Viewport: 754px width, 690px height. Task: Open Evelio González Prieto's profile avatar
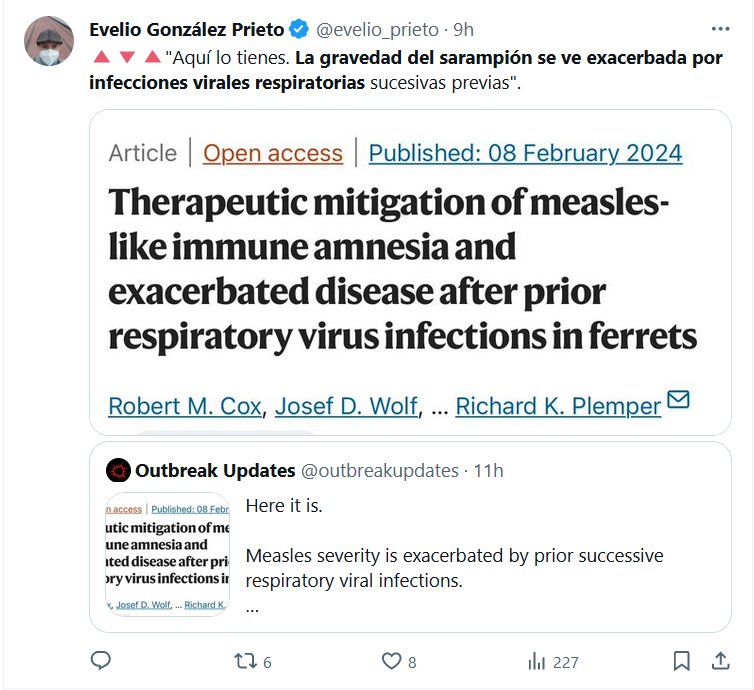coord(48,42)
